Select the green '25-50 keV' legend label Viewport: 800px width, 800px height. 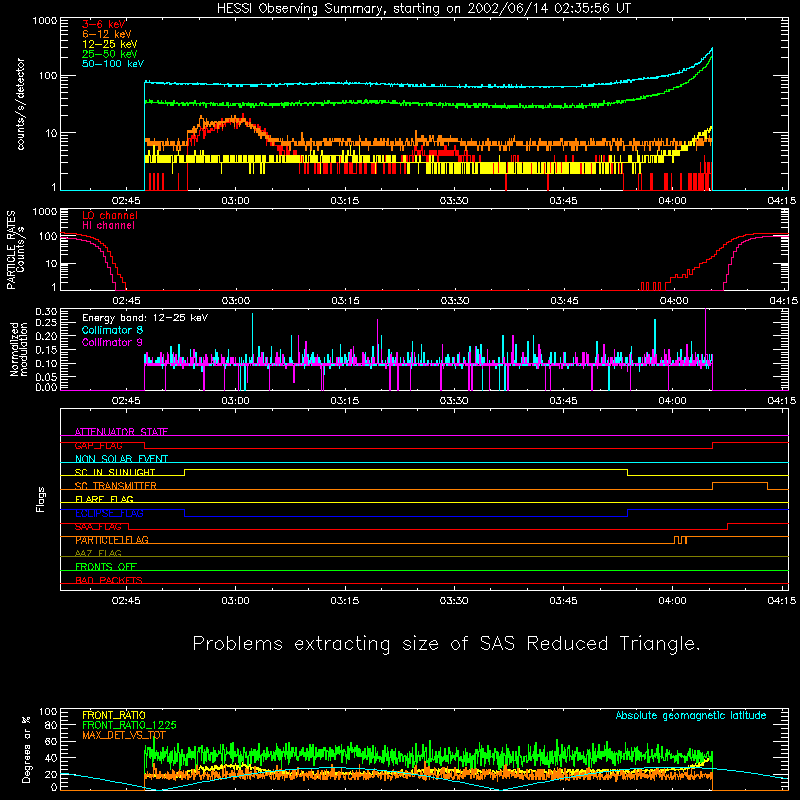[x=110, y=54]
